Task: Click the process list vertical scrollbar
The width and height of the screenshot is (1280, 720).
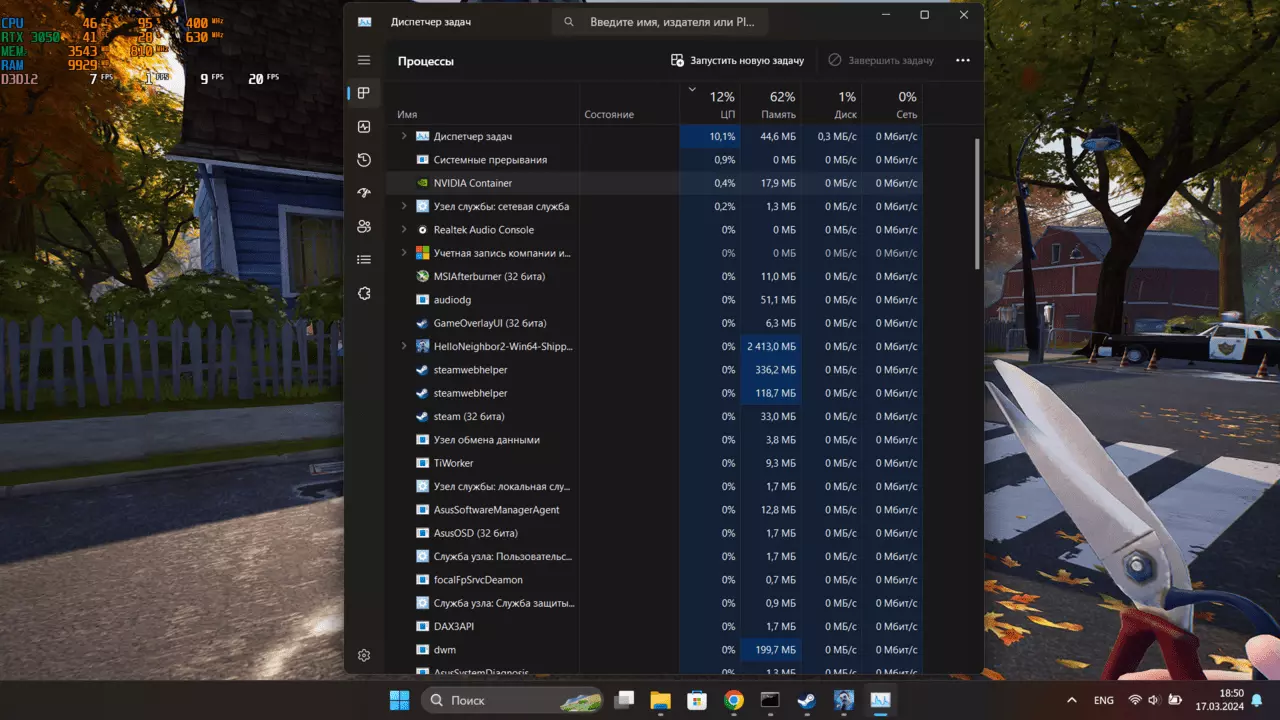Action: click(977, 205)
